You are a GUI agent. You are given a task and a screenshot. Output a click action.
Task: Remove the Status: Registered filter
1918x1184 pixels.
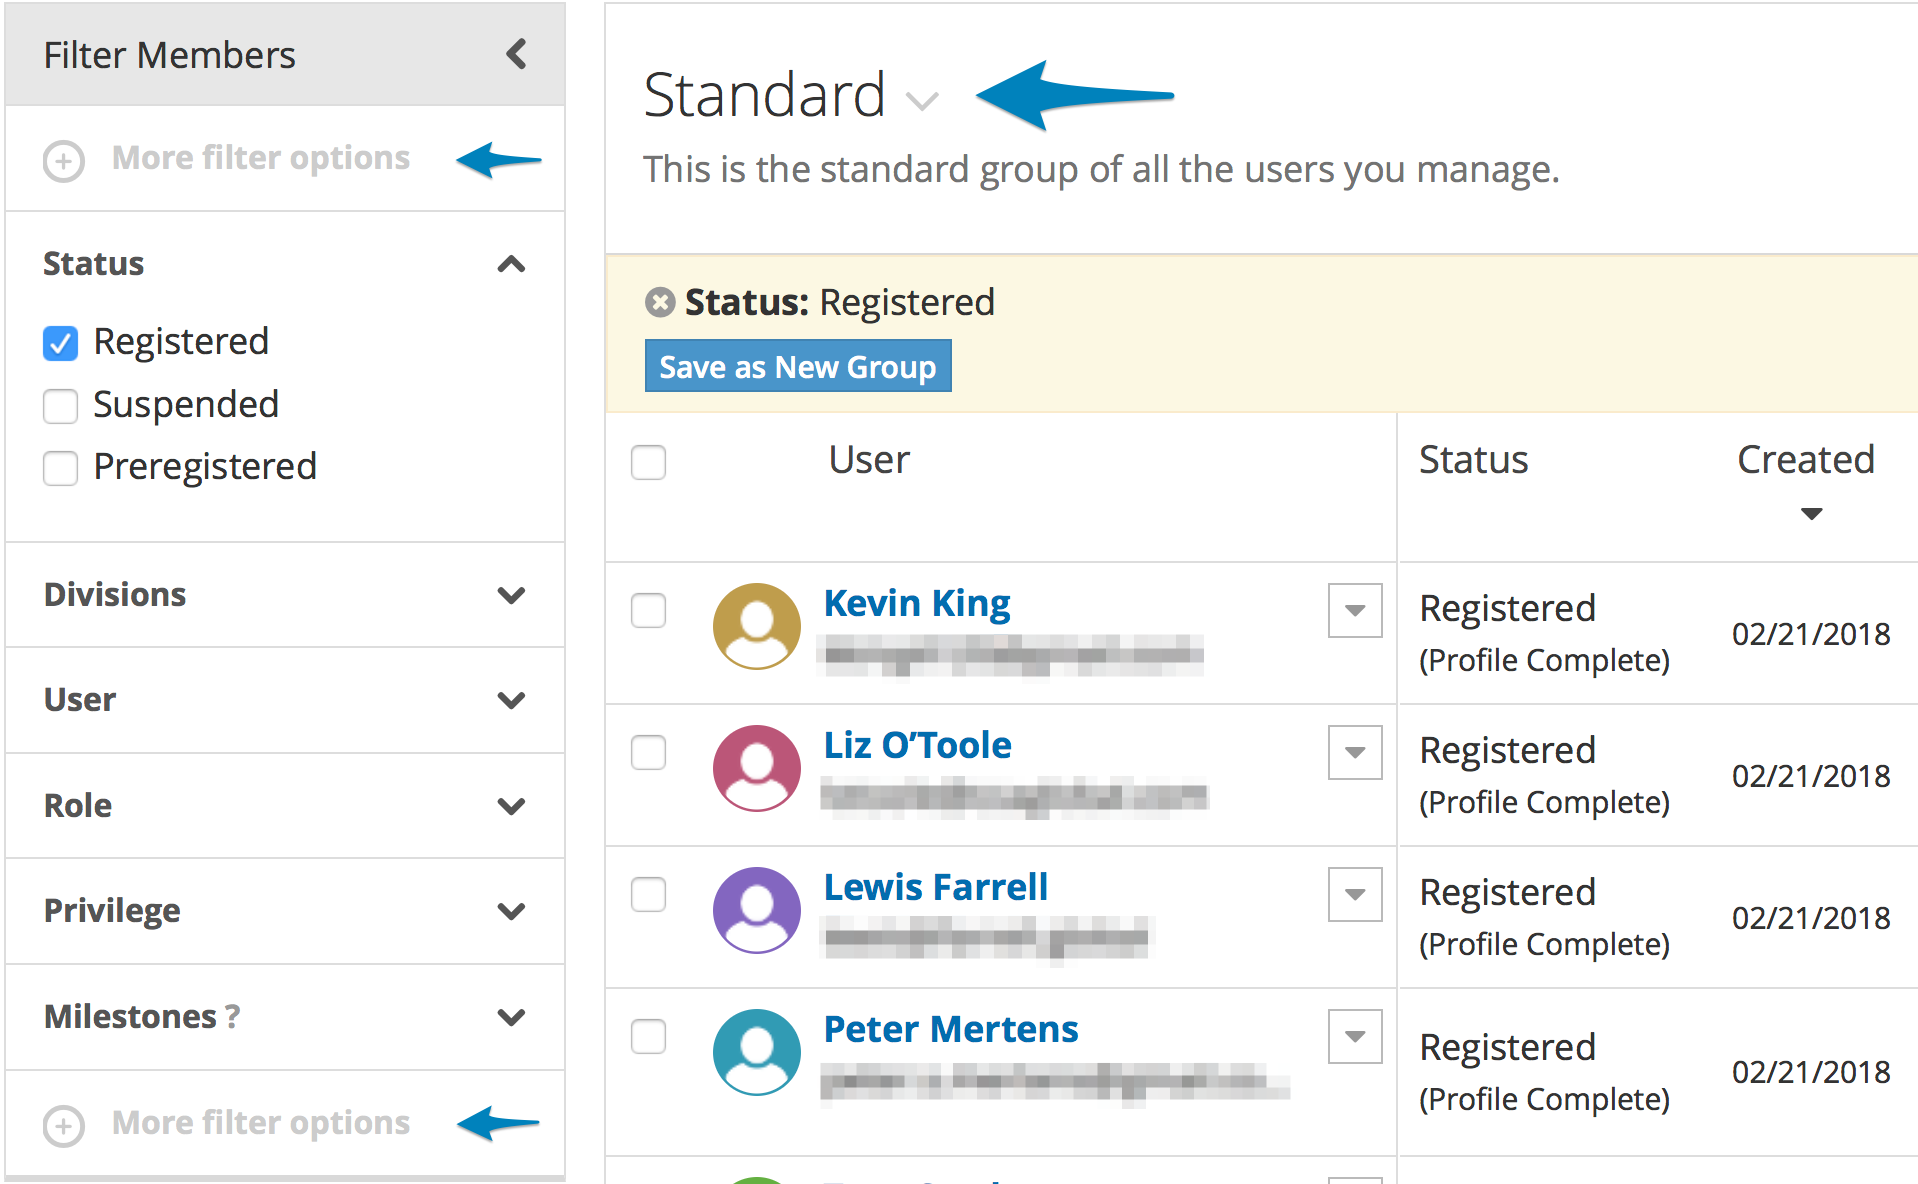point(659,302)
